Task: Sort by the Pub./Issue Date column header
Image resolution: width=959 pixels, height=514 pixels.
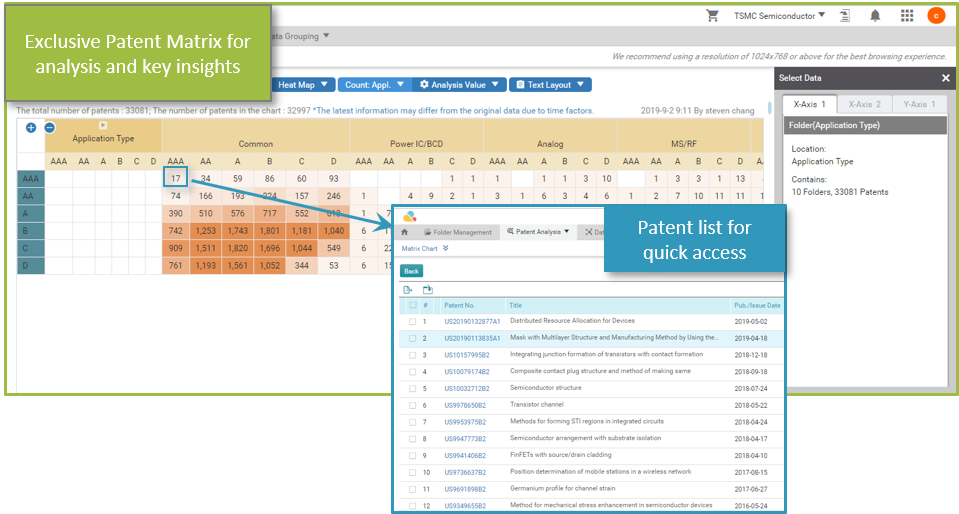Action: coord(757,305)
